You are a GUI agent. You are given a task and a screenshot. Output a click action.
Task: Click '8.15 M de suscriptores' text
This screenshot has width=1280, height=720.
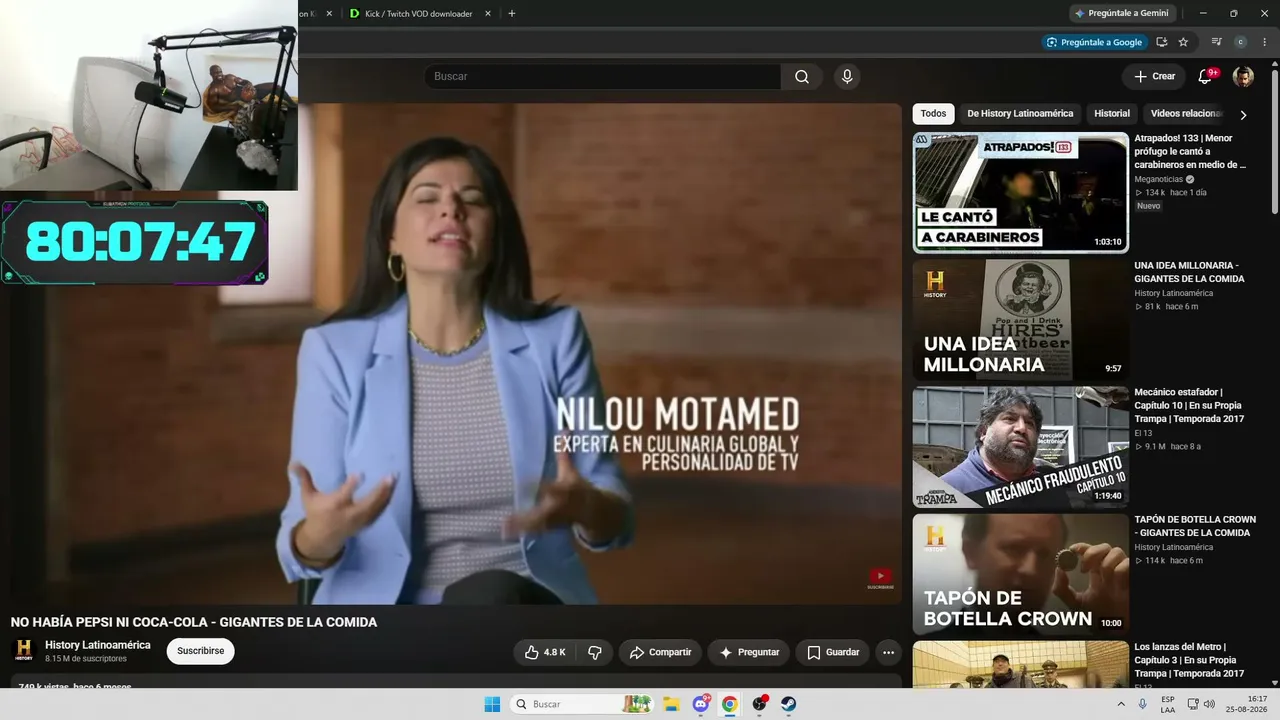[86, 659]
